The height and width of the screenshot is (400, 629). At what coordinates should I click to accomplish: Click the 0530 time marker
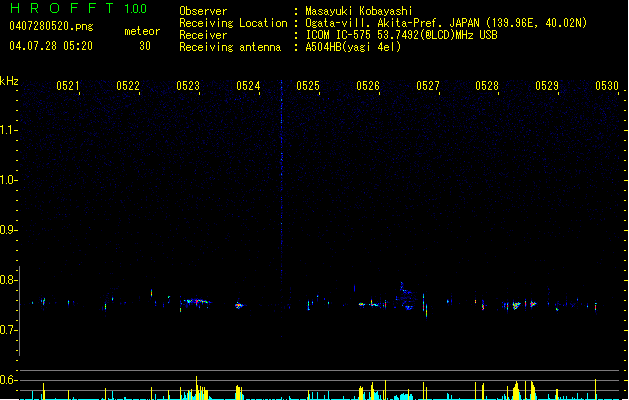click(x=607, y=86)
